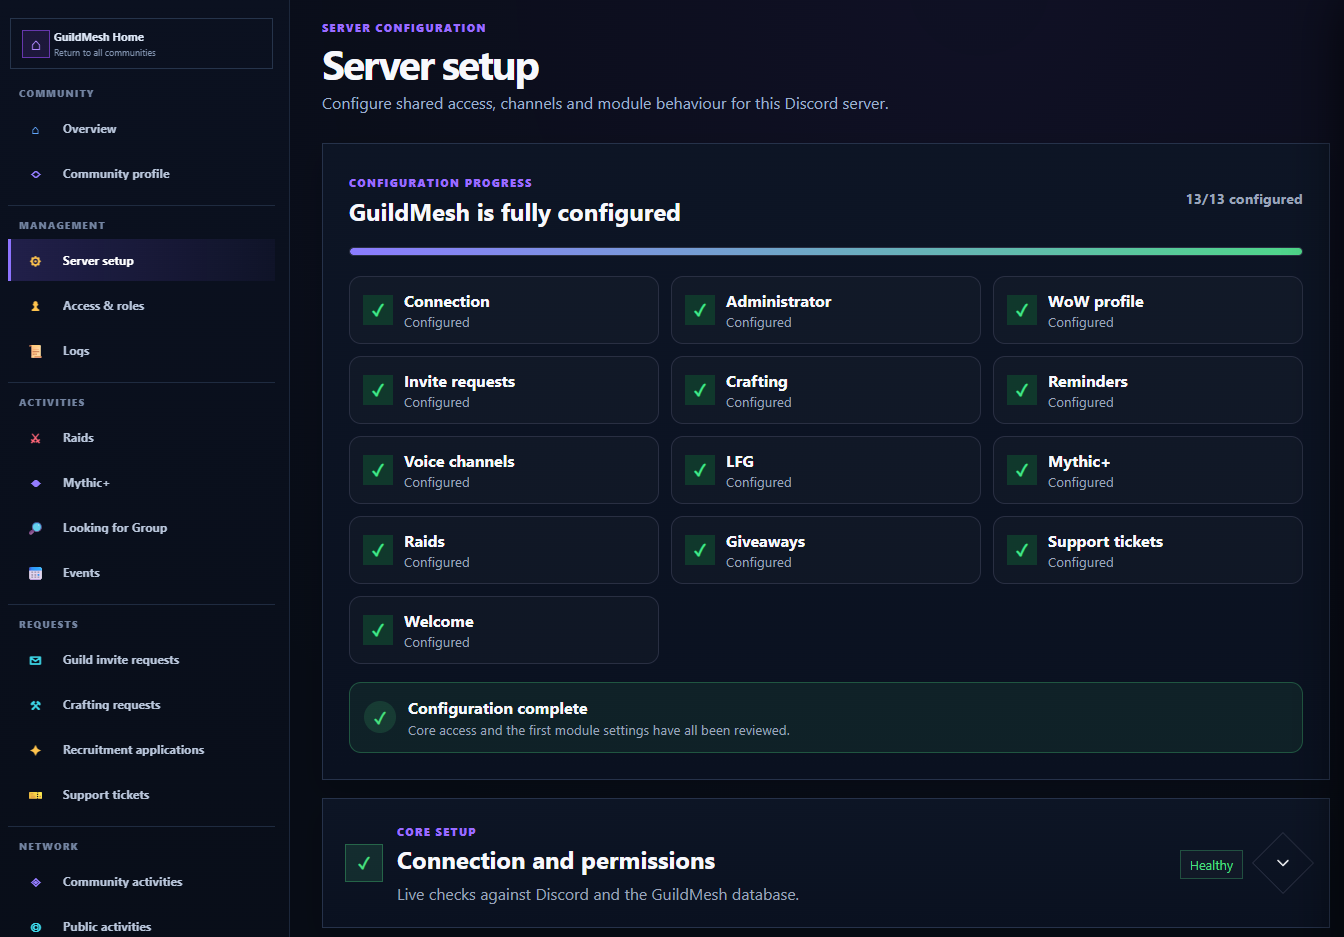The image size is (1344, 937).
Task: Click the Mythic+ diamond icon
Action: point(36,483)
